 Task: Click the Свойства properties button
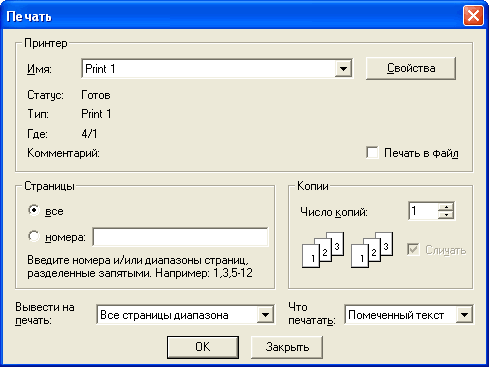(411, 68)
